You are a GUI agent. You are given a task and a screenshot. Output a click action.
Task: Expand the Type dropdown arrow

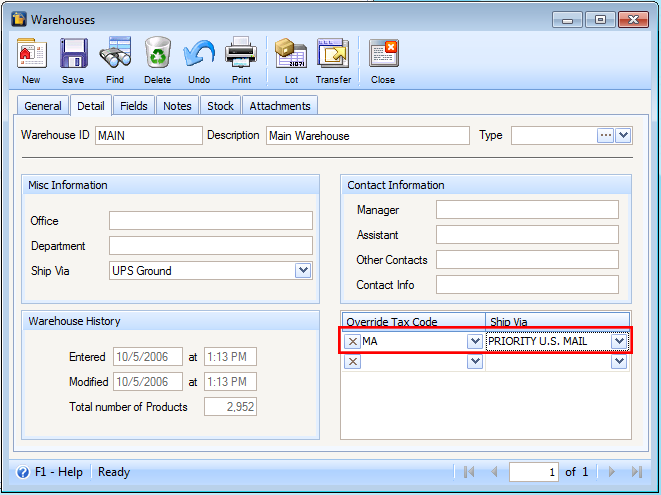point(623,136)
